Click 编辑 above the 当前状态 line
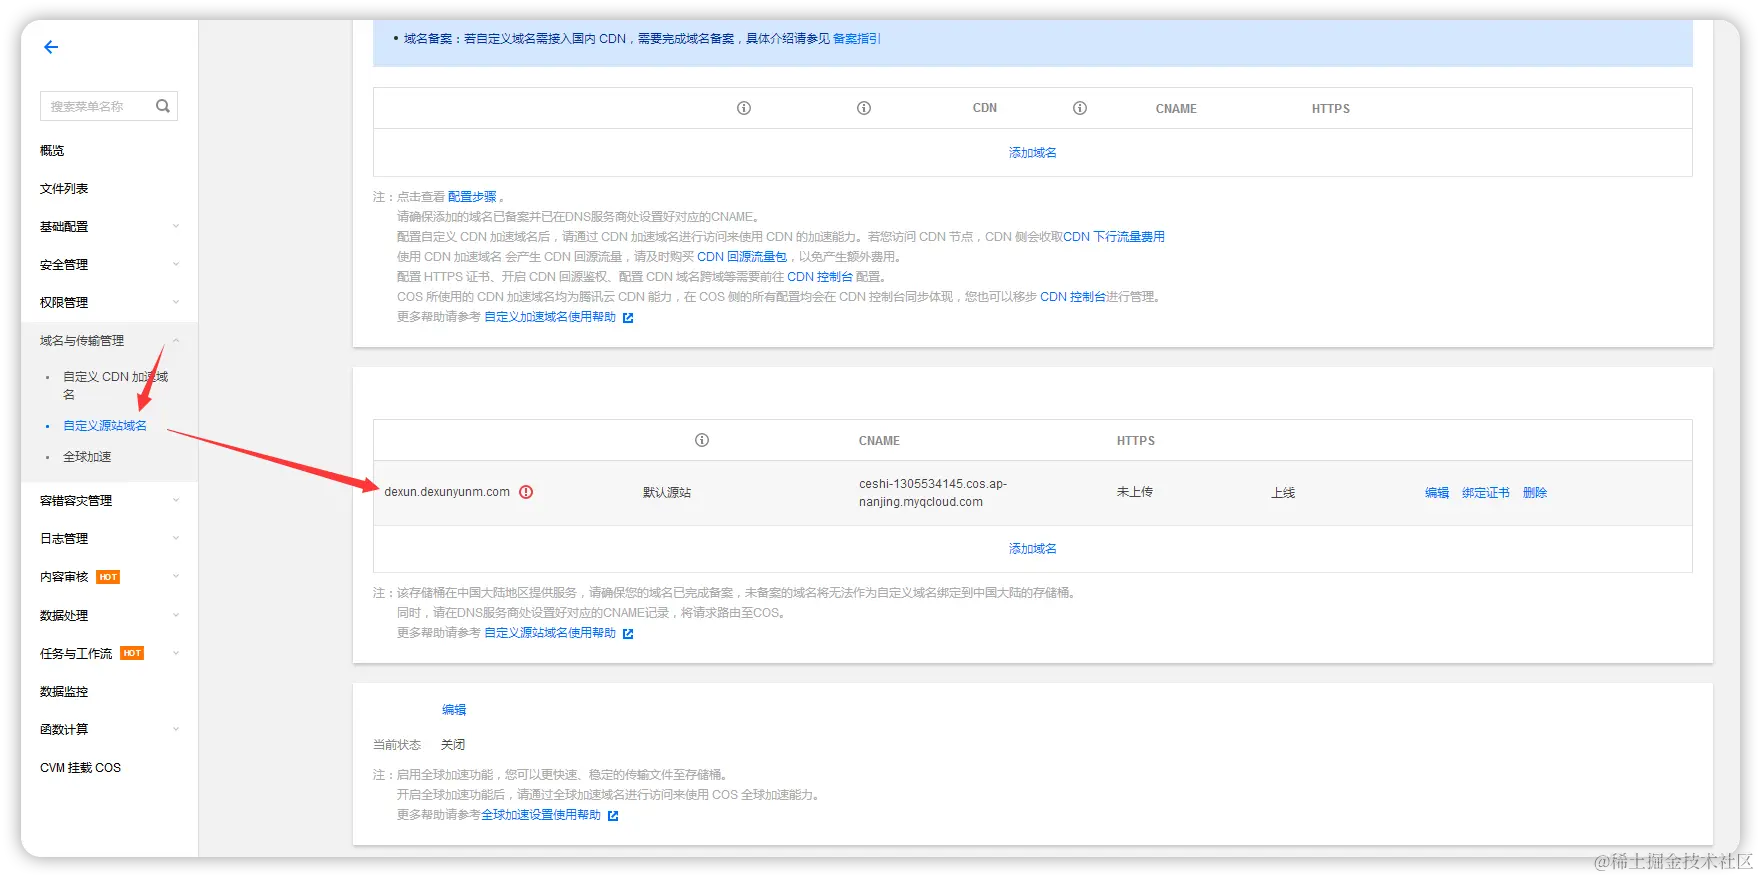 point(454,710)
